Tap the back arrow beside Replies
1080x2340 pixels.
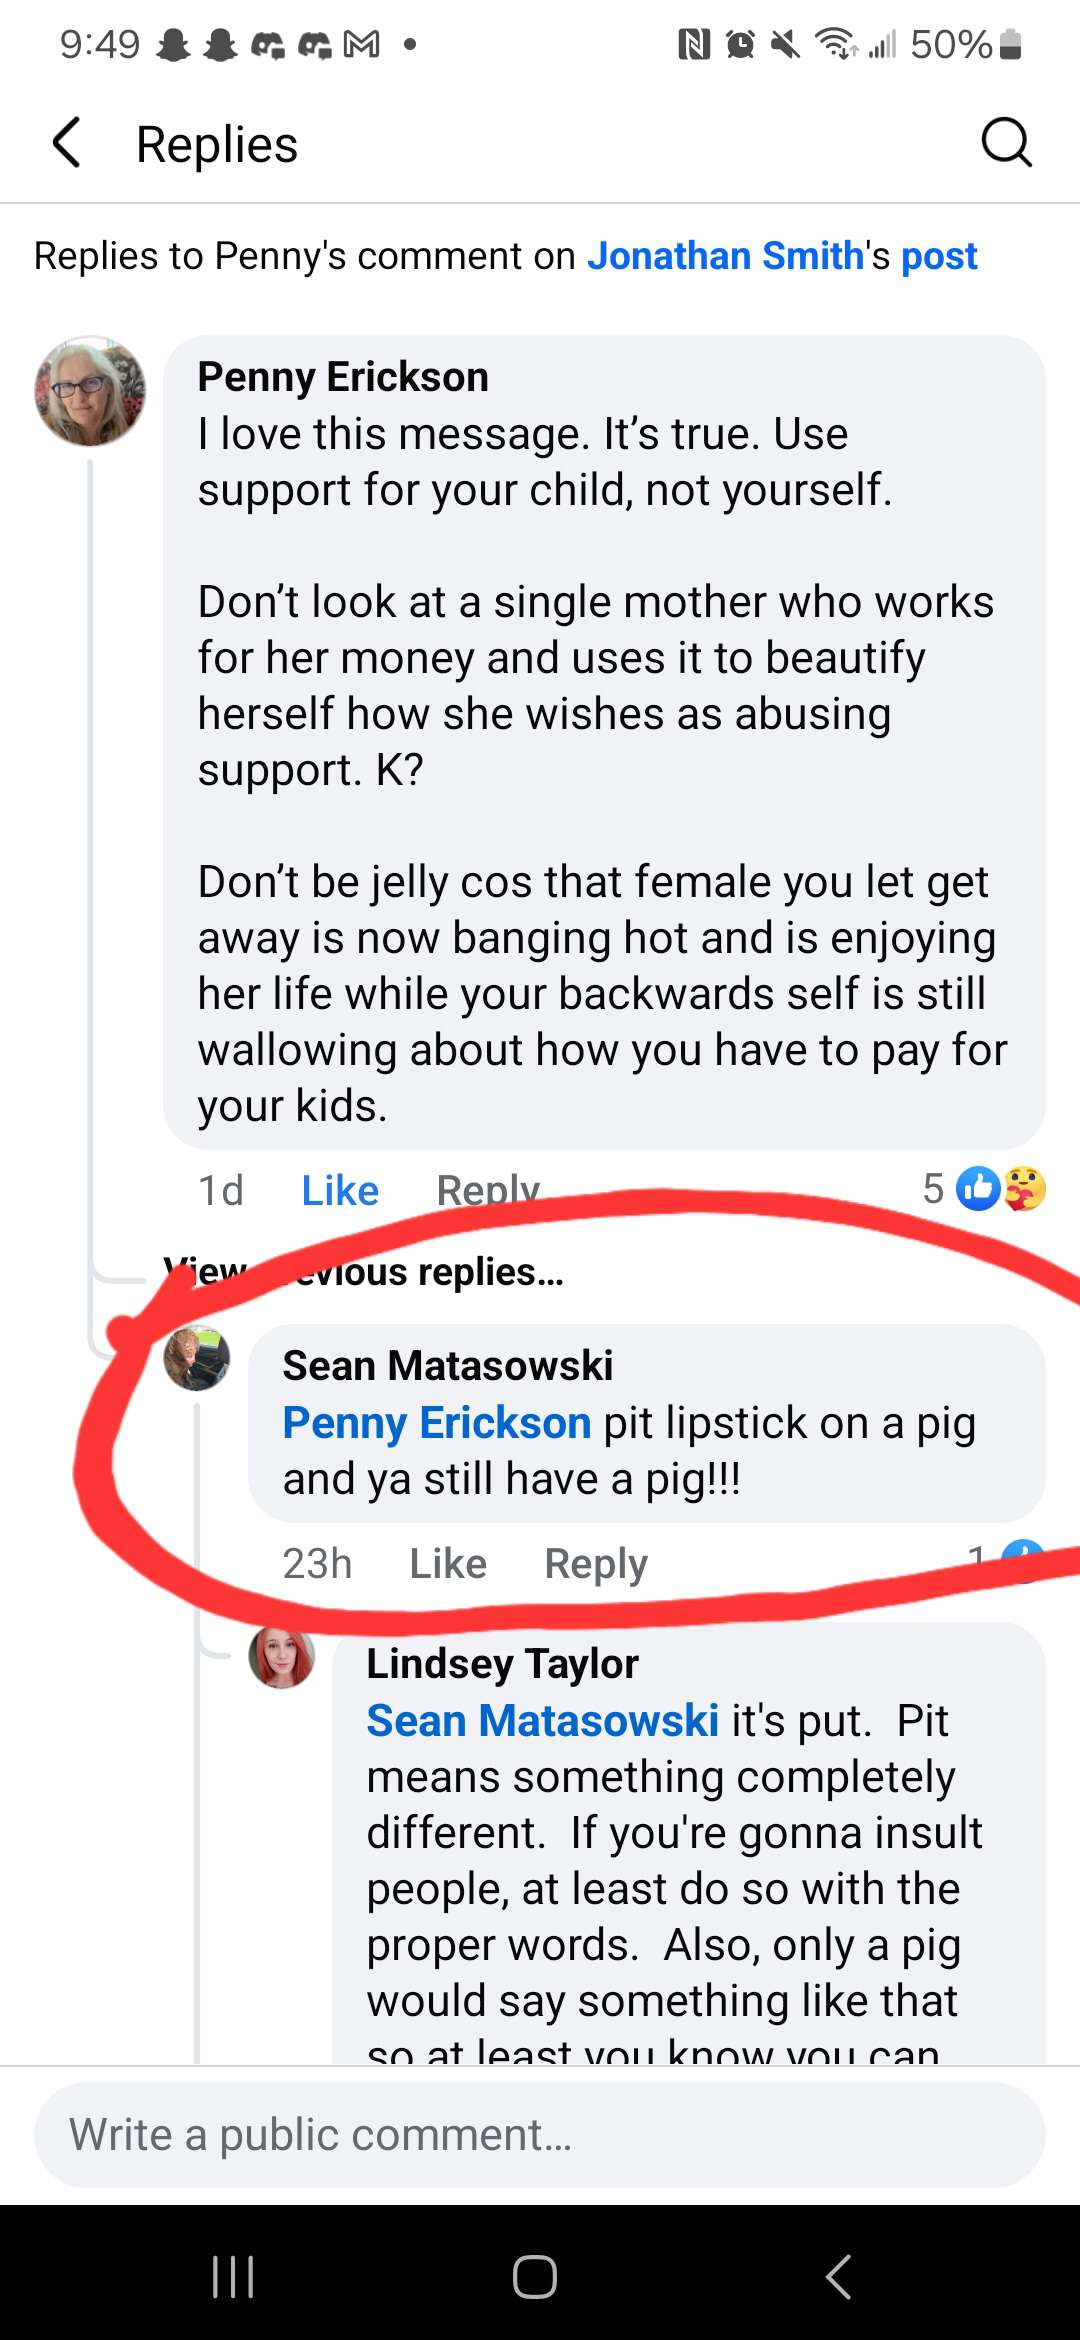pos(66,143)
